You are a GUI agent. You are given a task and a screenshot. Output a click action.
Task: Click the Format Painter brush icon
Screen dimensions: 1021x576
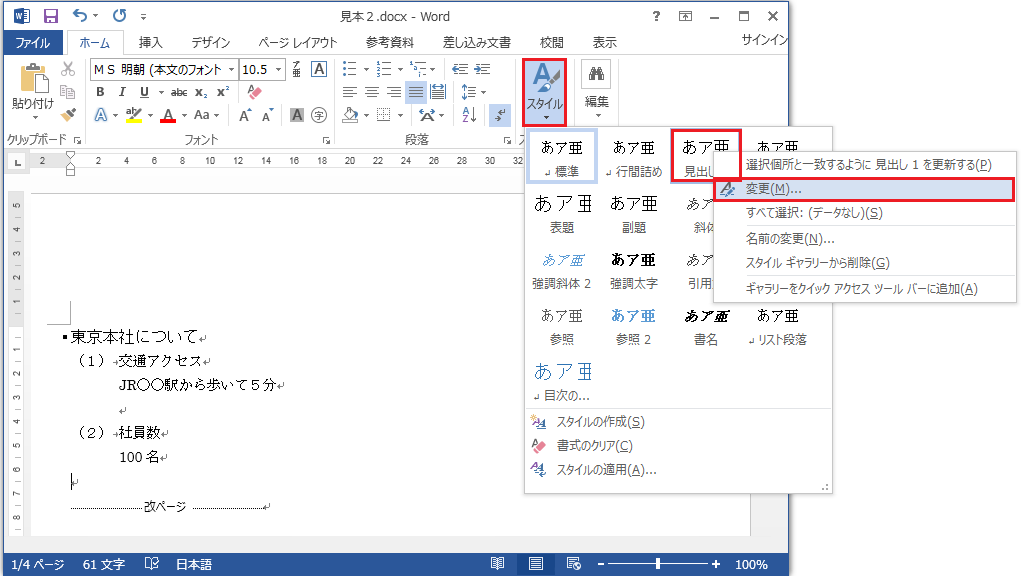tap(68, 115)
